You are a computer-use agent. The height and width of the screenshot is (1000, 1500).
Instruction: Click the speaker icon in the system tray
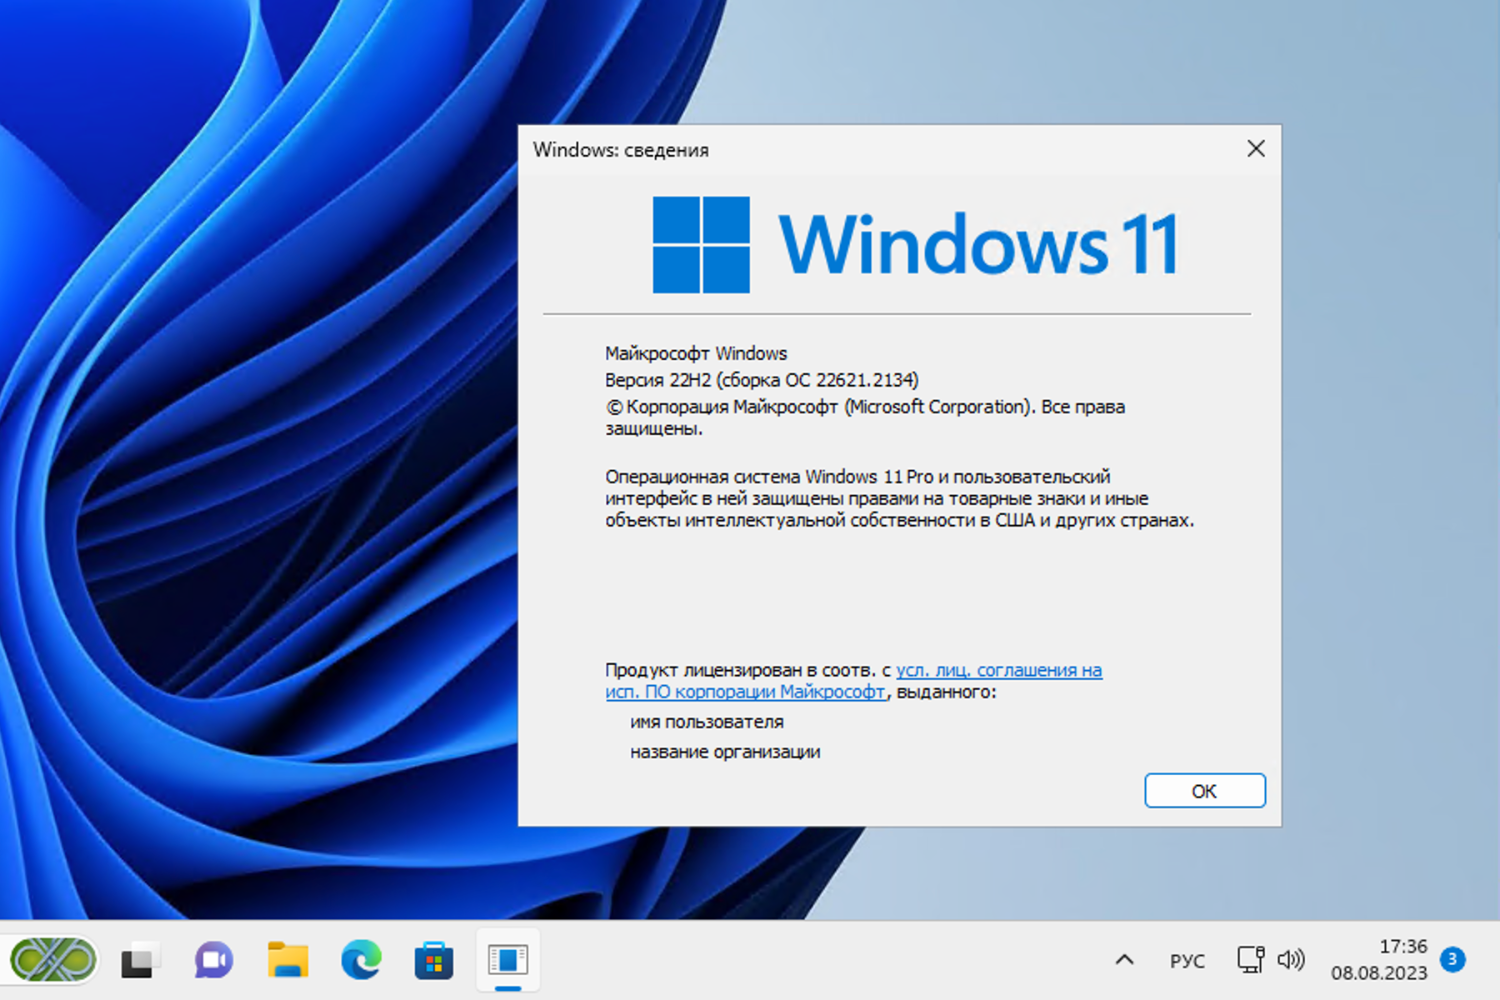[x=1291, y=960]
